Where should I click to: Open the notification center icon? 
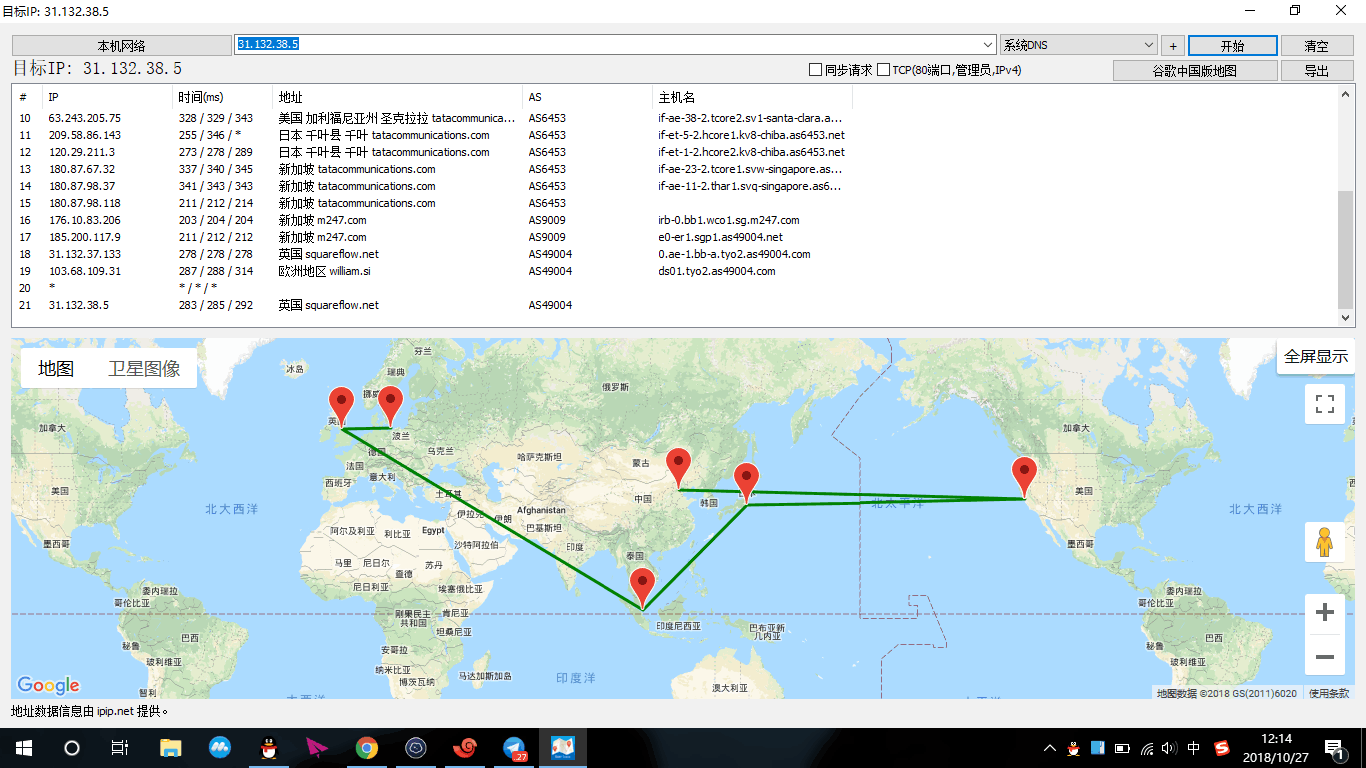1335,748
